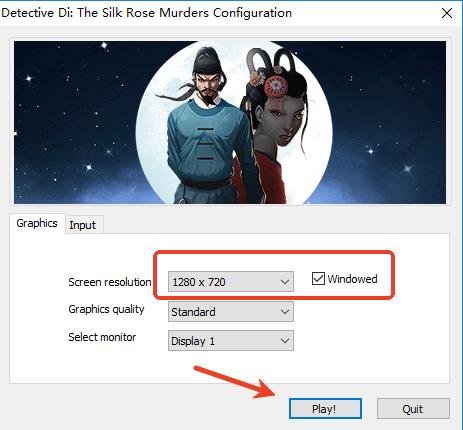Select the Graphics tab
Screen dimensions: 463x430
click(x=37, y=223)
